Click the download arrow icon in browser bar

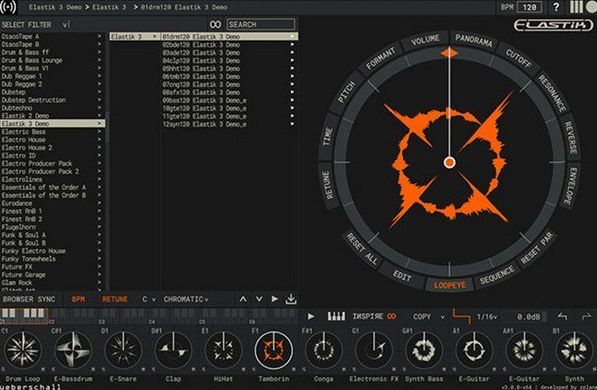tap(291, 299)
